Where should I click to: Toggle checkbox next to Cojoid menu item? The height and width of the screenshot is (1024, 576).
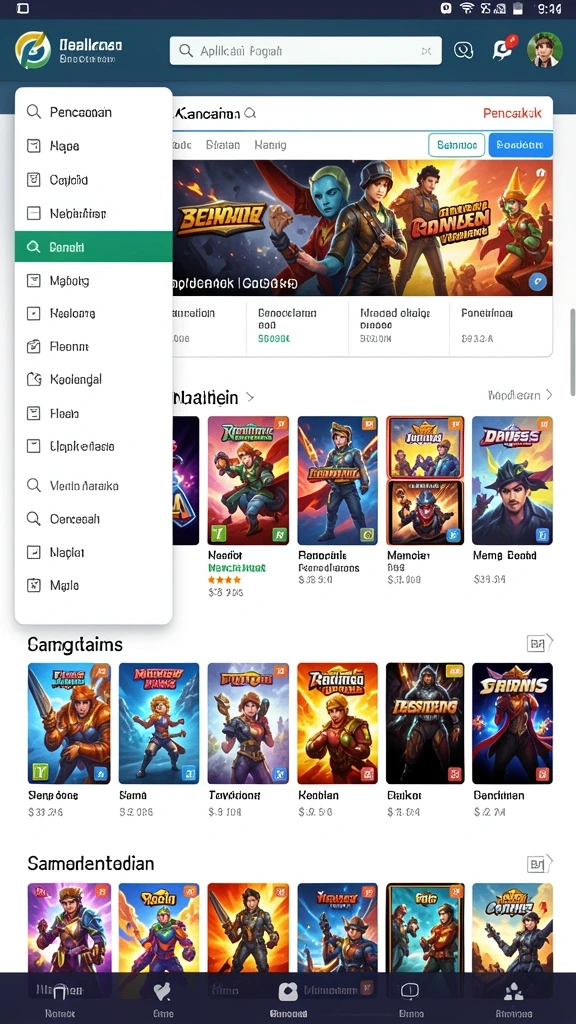[33, 180]
